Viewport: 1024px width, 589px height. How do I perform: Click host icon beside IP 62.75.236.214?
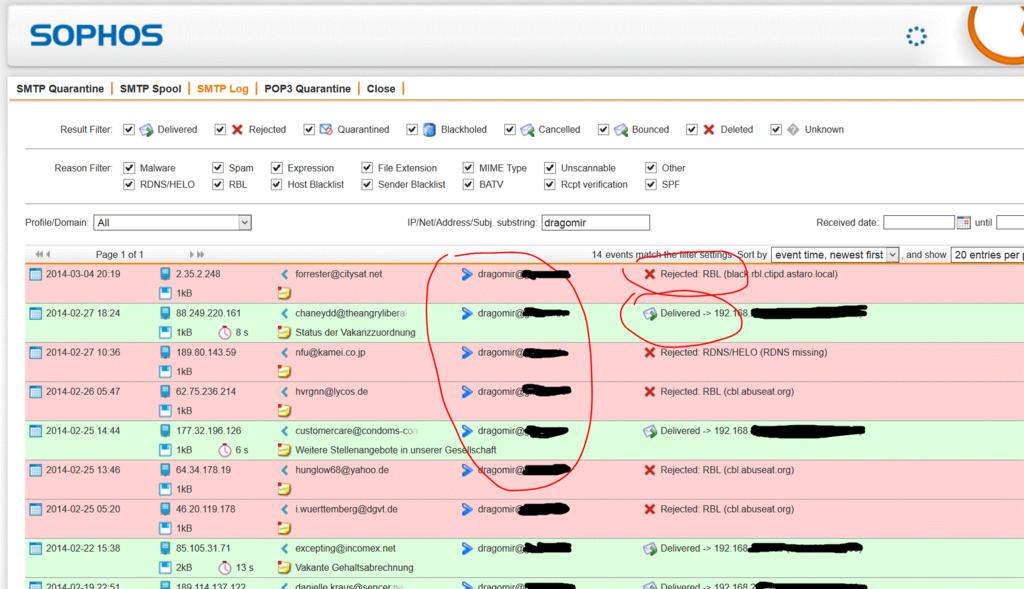tap(165, 392)
